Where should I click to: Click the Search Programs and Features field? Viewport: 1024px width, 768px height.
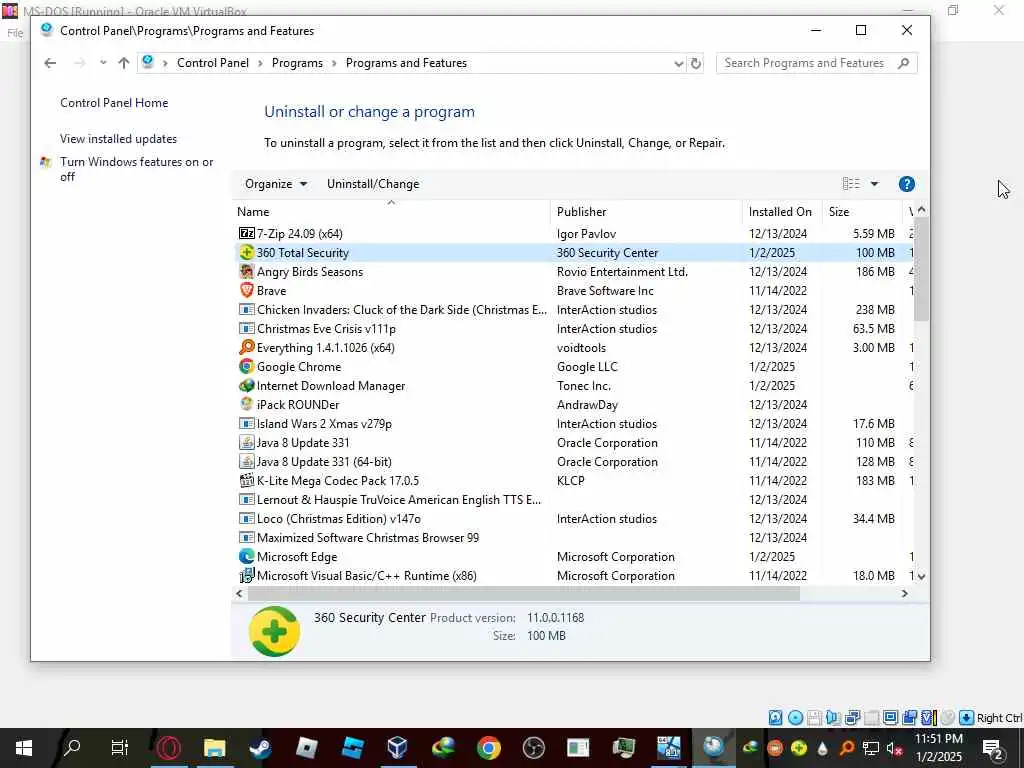click(x=816, y=63)
